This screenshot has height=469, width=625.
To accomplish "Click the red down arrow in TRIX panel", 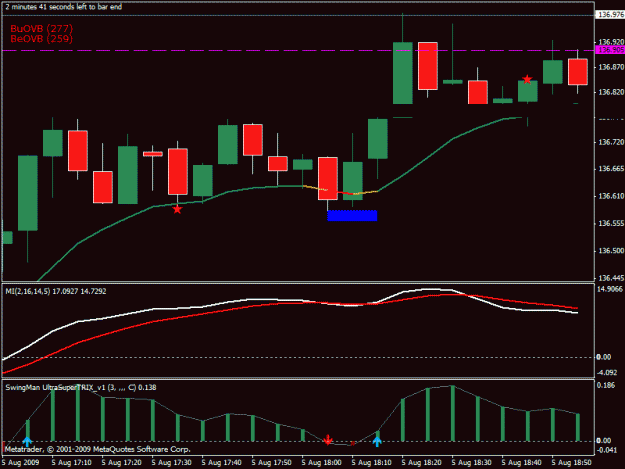I will [328, 440].
